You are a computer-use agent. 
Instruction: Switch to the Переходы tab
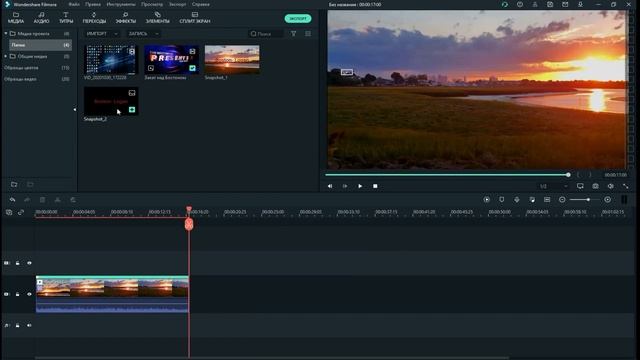pyautogui.click(x=94, y=18)
